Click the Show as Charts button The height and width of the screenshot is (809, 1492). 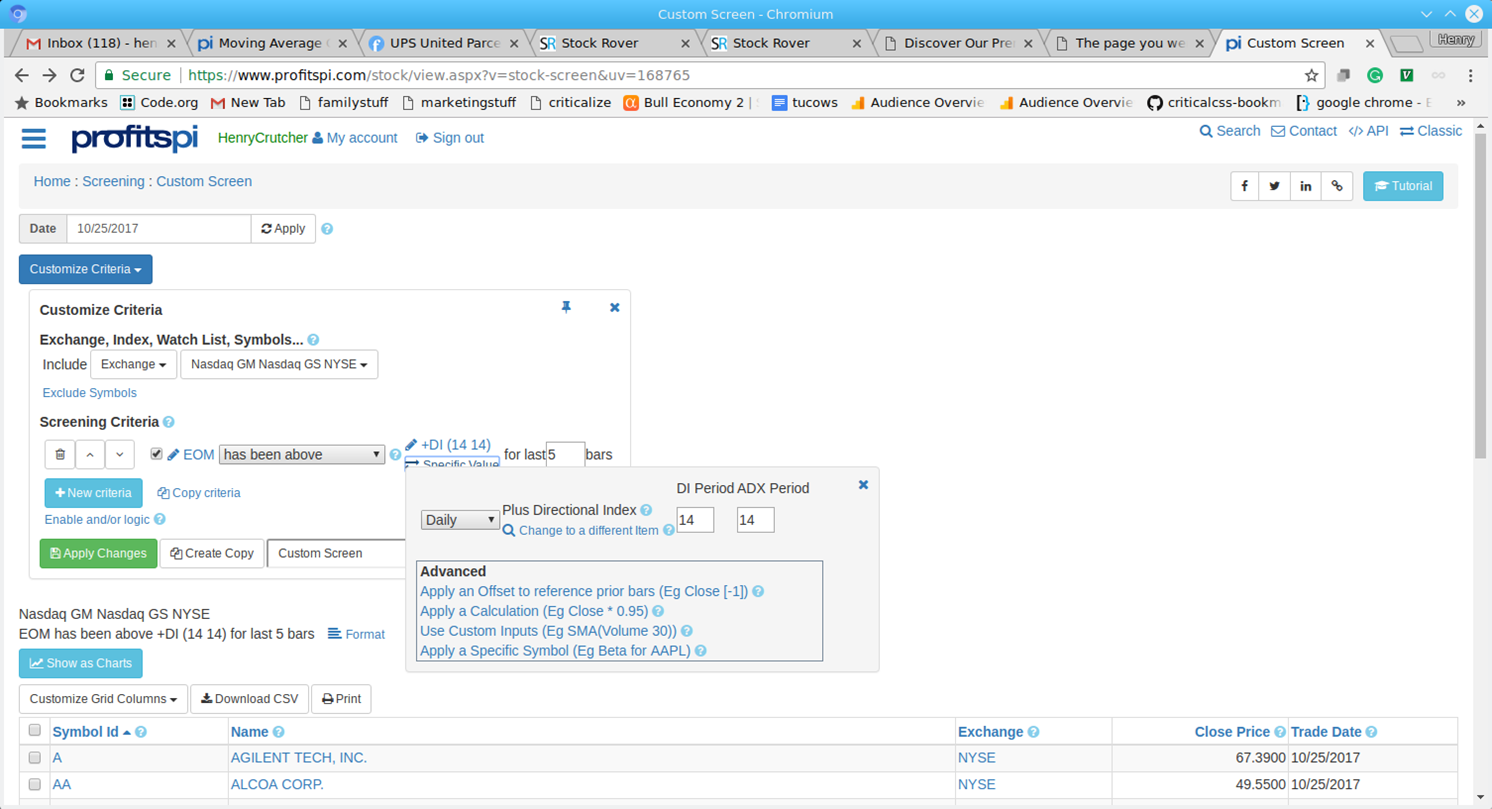81,663
